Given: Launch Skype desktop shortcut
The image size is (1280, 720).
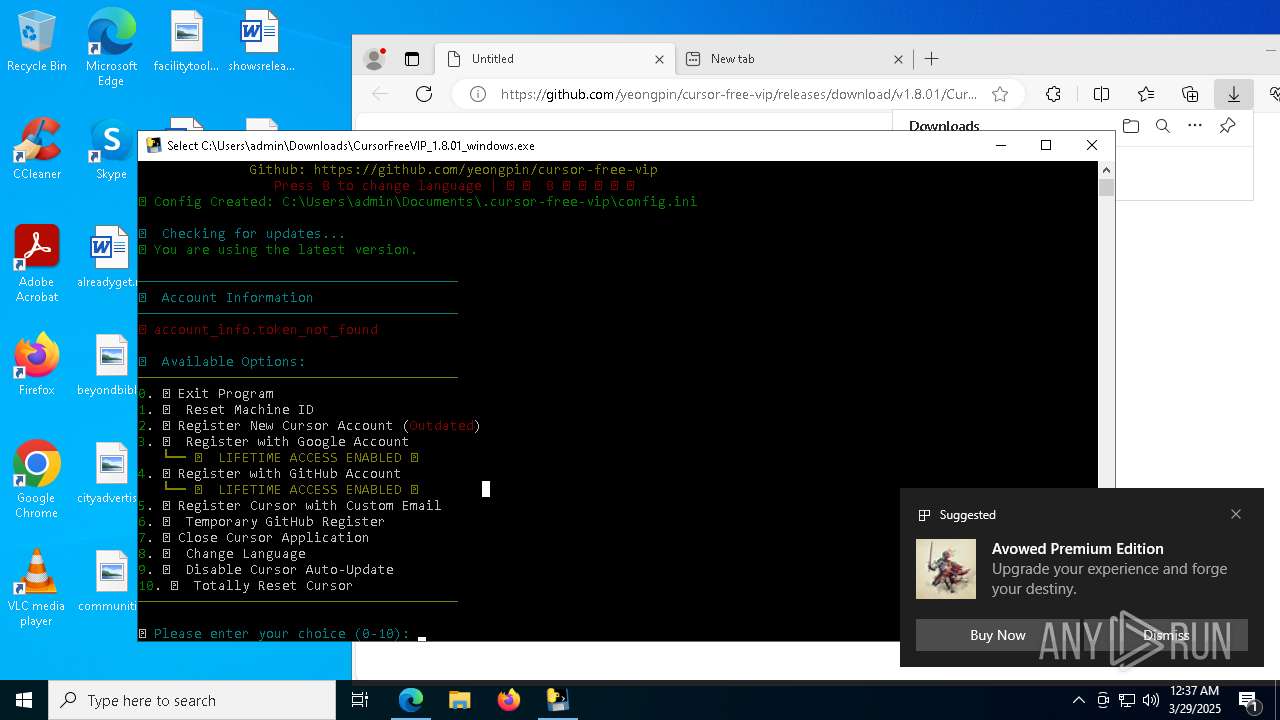Looking at the screenshot, I should [111, 148].
